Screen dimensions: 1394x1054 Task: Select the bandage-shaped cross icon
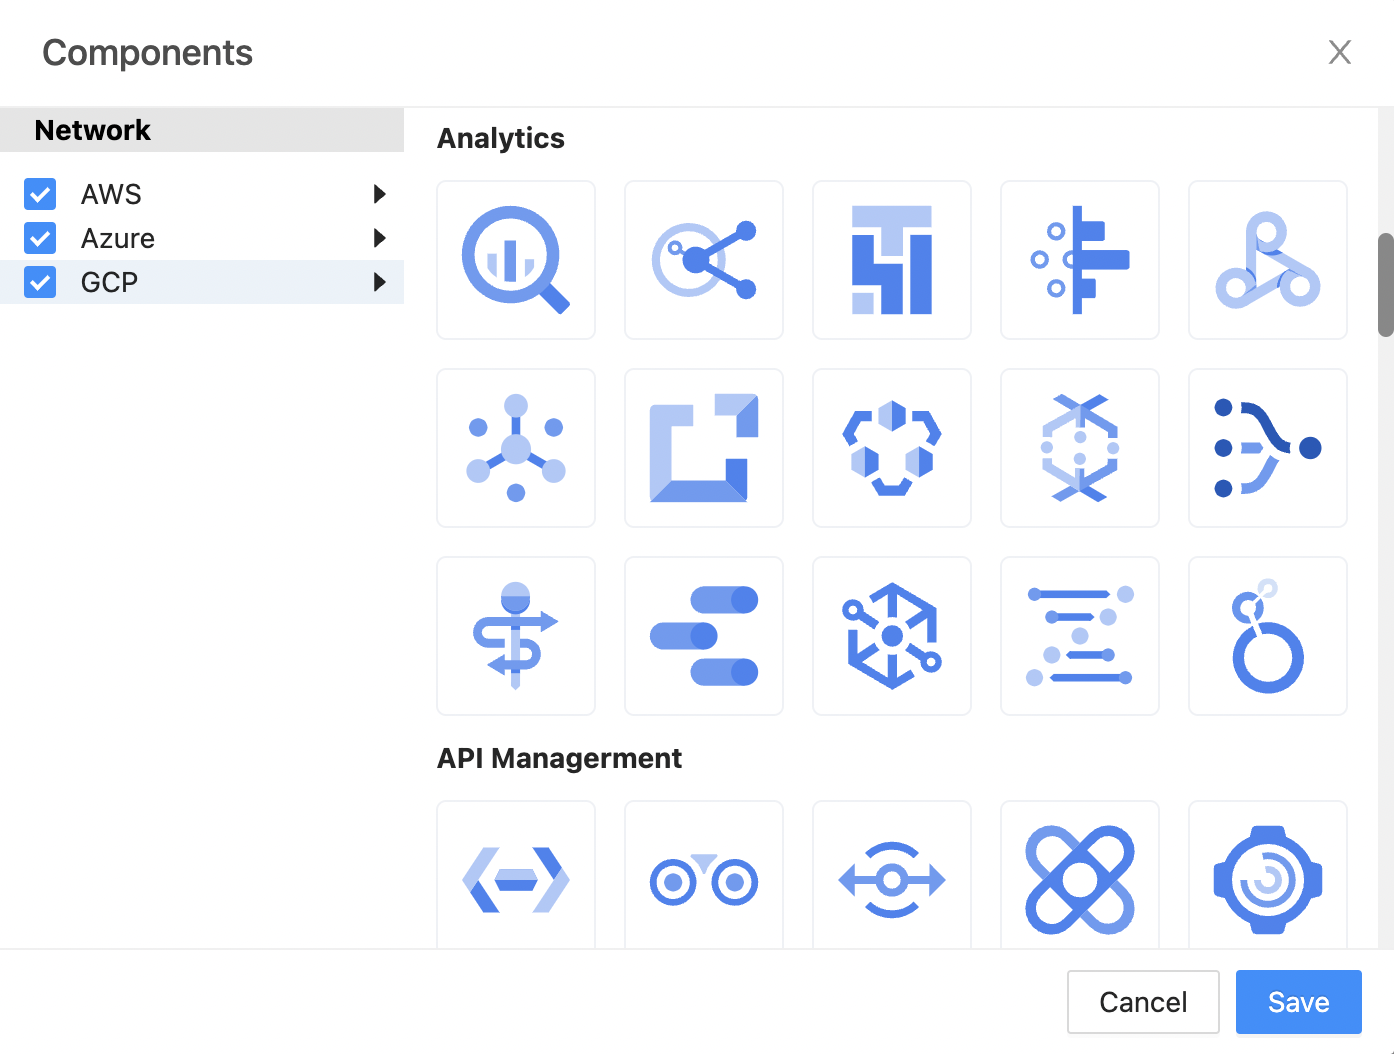point(1079,880)
